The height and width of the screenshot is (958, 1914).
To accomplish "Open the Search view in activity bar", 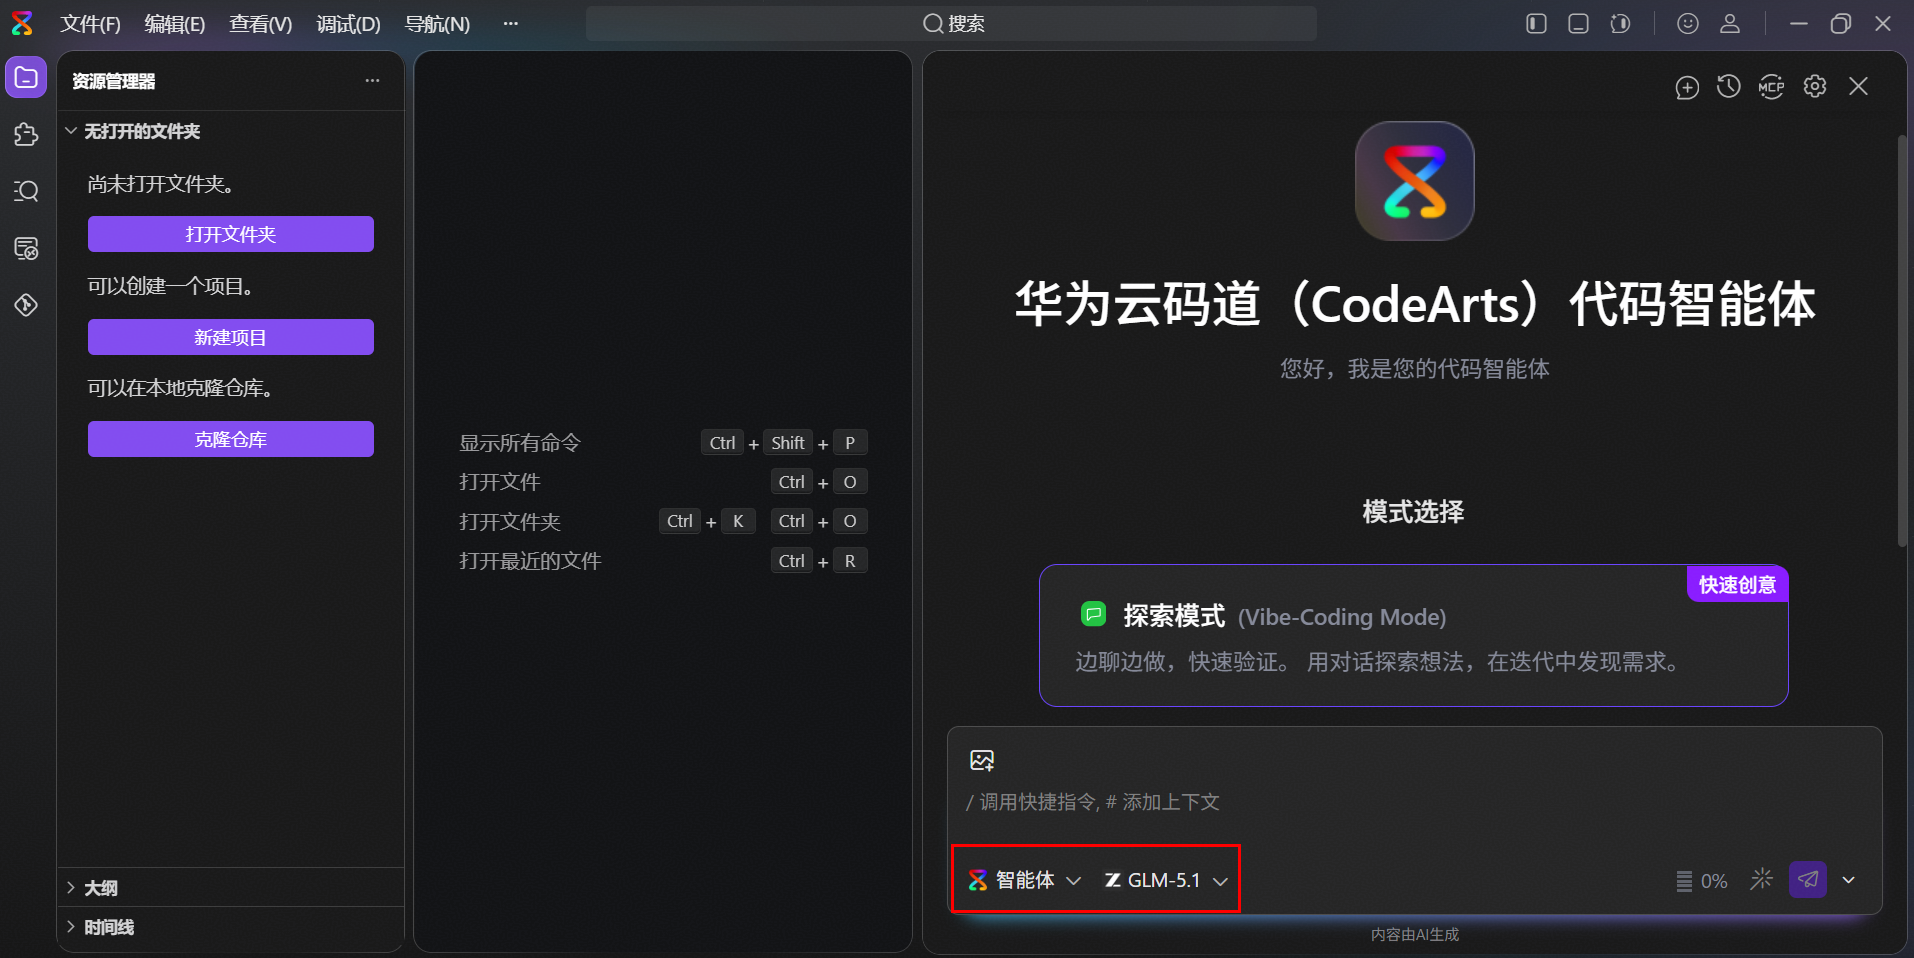I will tap(26, 191).
